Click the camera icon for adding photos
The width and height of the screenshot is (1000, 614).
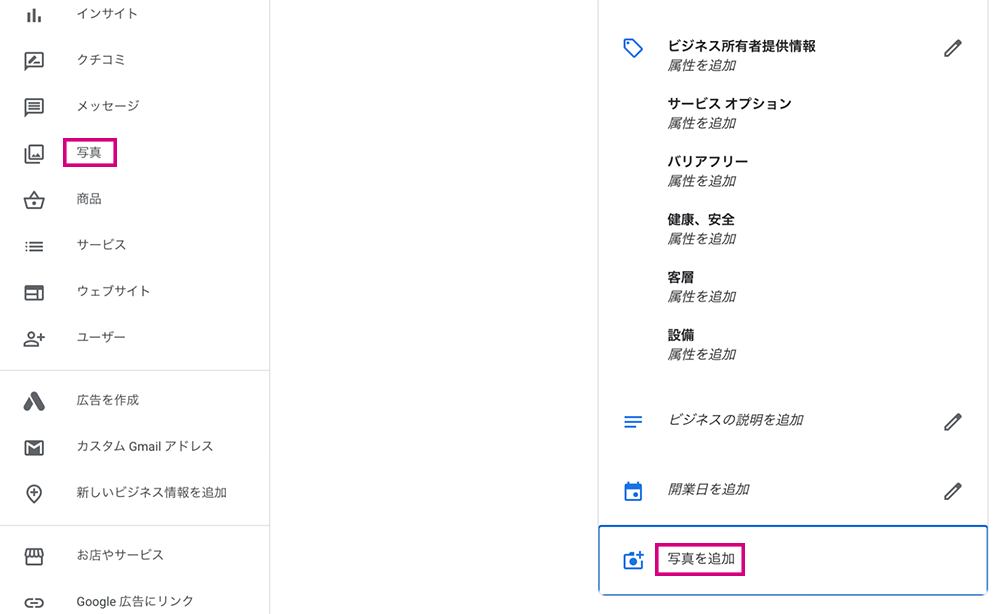point(633,560)
